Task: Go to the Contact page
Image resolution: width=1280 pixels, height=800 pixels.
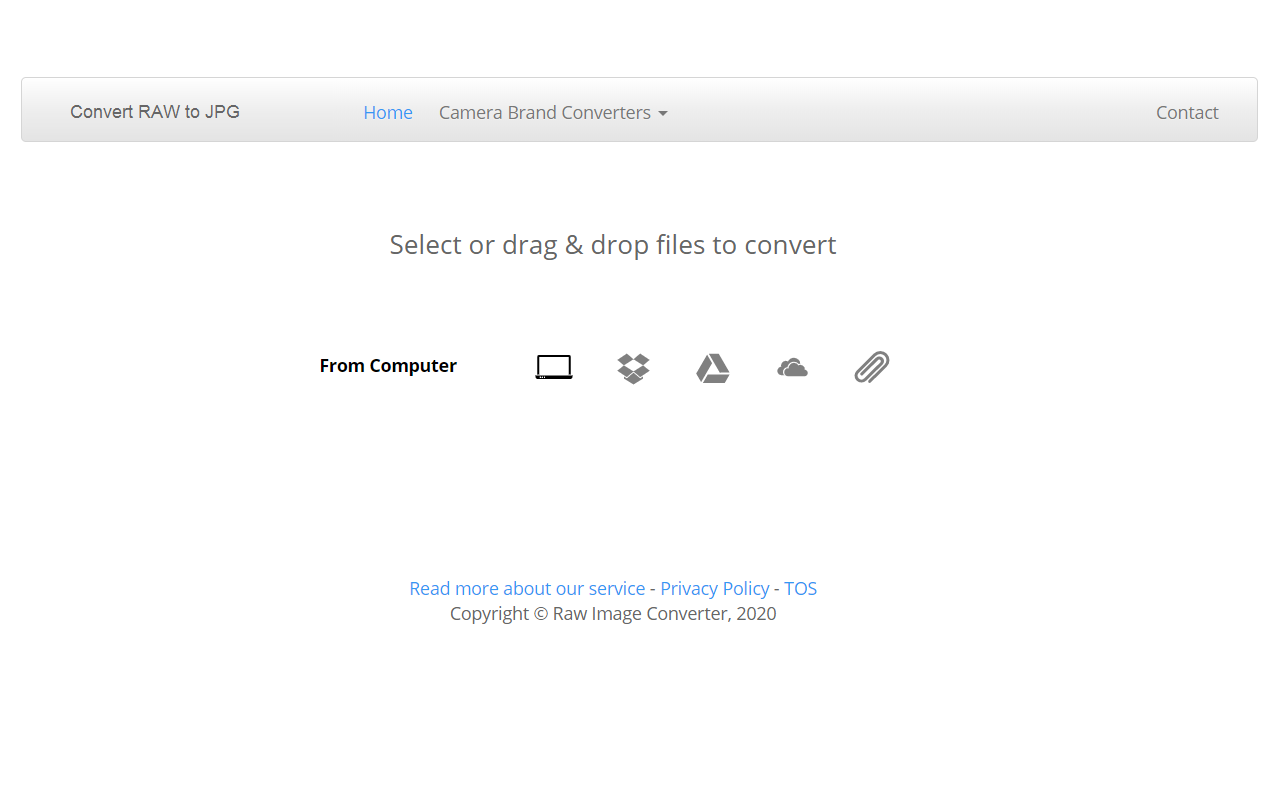Action: tap(1187, 112)
